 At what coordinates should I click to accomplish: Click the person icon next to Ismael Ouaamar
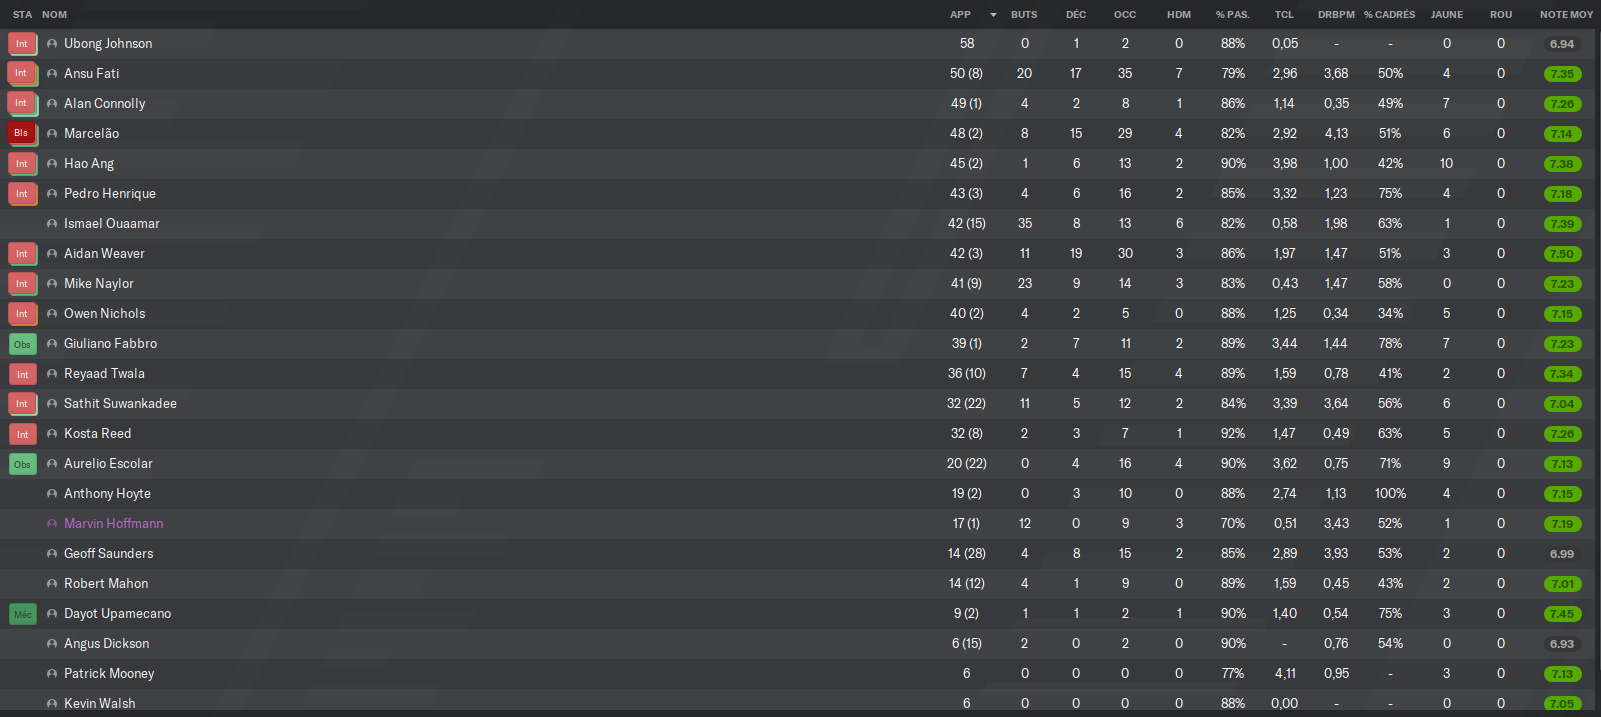(52, 224)
